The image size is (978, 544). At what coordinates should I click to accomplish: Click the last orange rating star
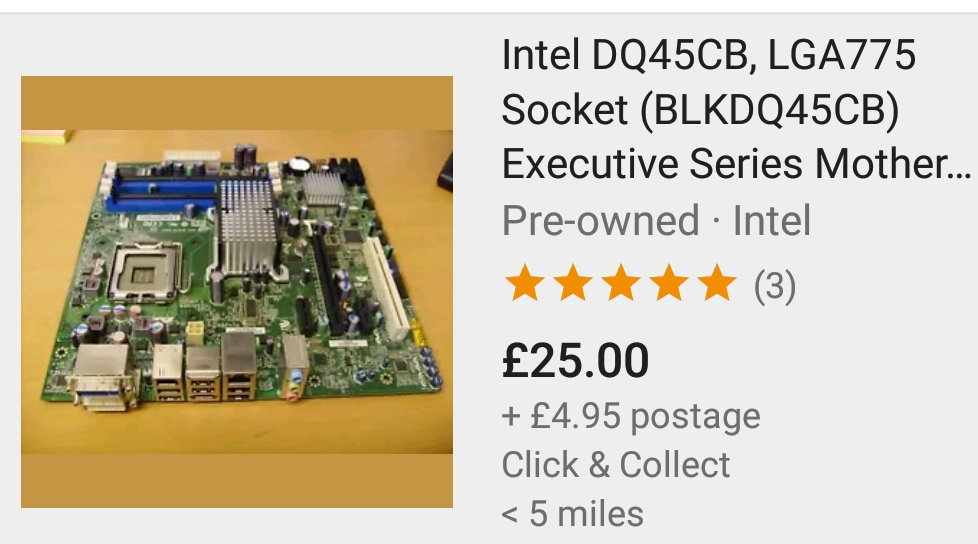(716, 285)
